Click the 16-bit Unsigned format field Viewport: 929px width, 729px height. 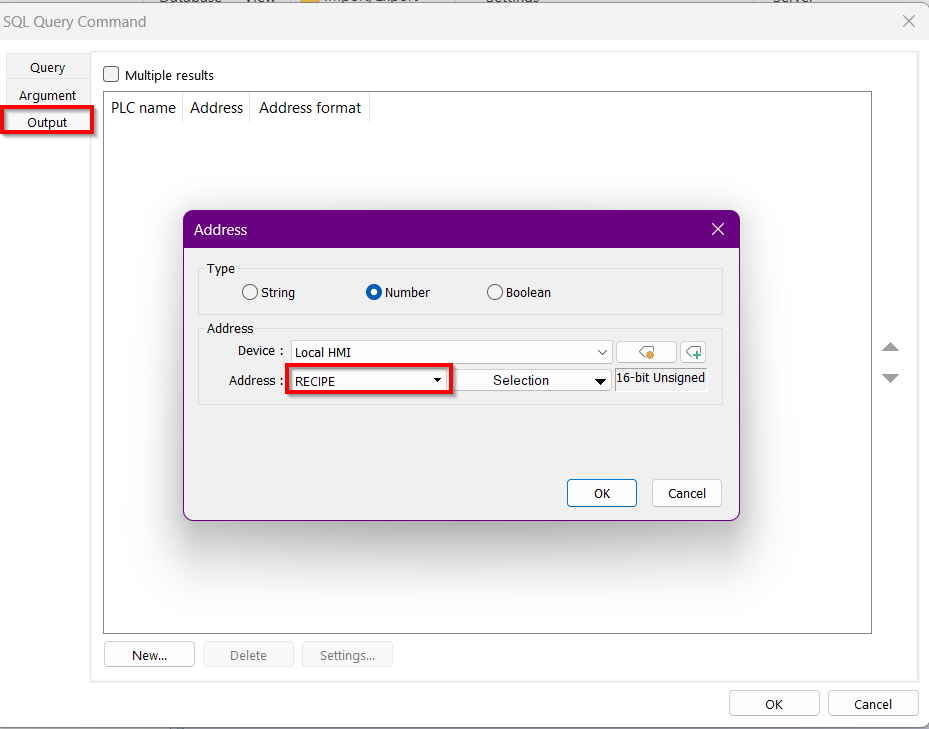[x=660, y=378]
